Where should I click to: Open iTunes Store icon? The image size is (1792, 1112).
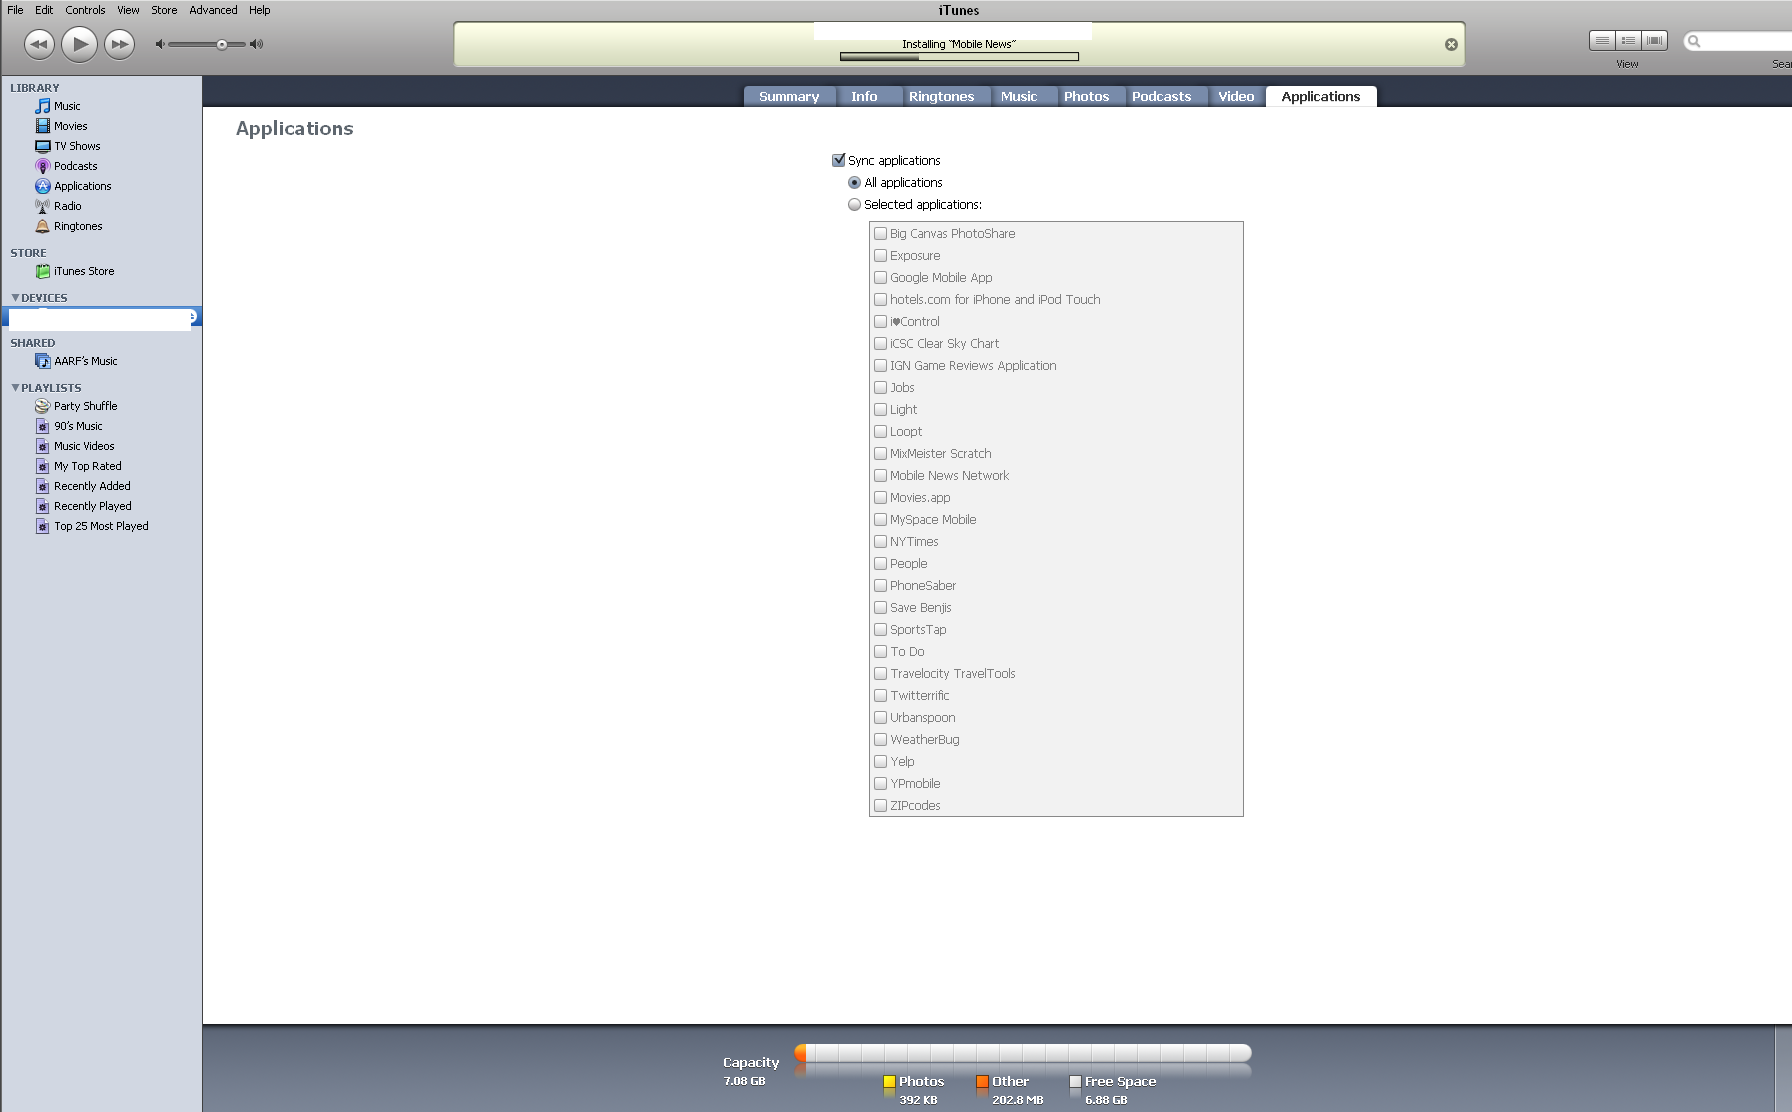42,271
